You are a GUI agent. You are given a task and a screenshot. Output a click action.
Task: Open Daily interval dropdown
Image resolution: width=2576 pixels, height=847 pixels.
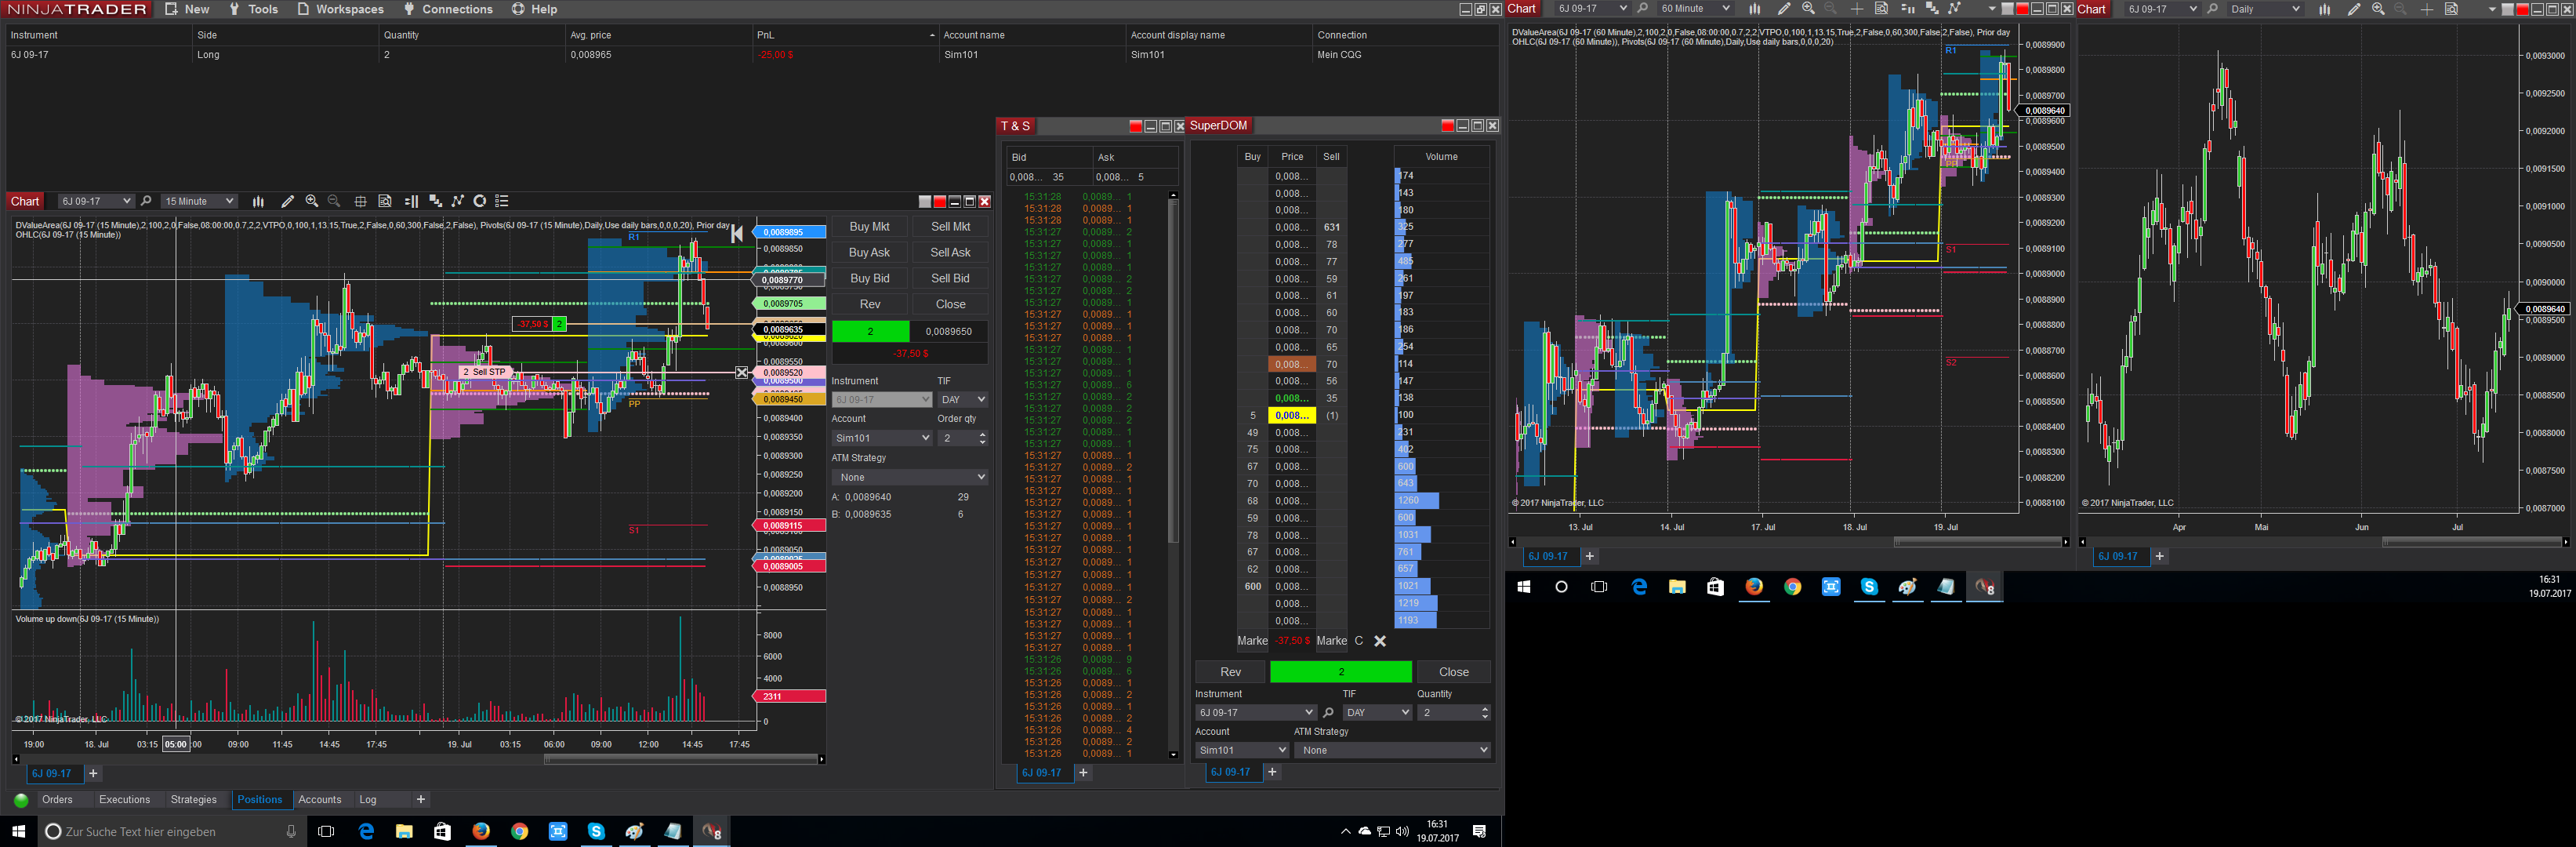(2265, 9)
